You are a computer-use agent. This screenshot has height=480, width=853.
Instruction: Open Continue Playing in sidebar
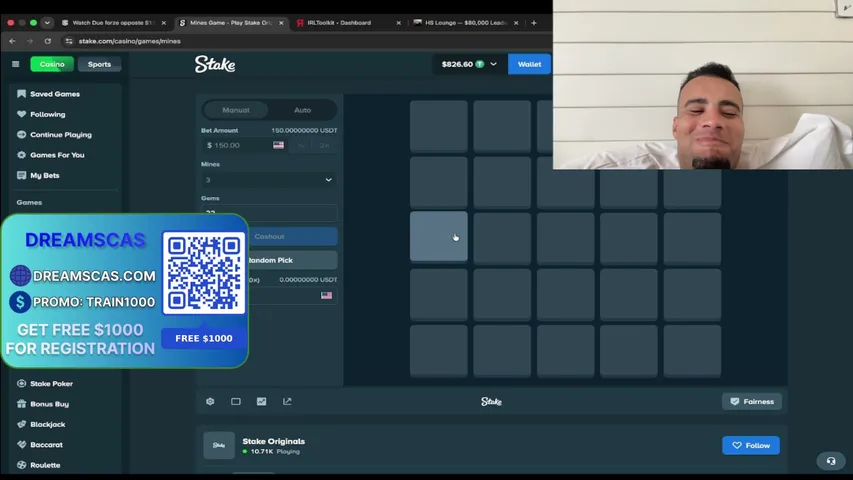pyautogui.click(x=60, y=134)
